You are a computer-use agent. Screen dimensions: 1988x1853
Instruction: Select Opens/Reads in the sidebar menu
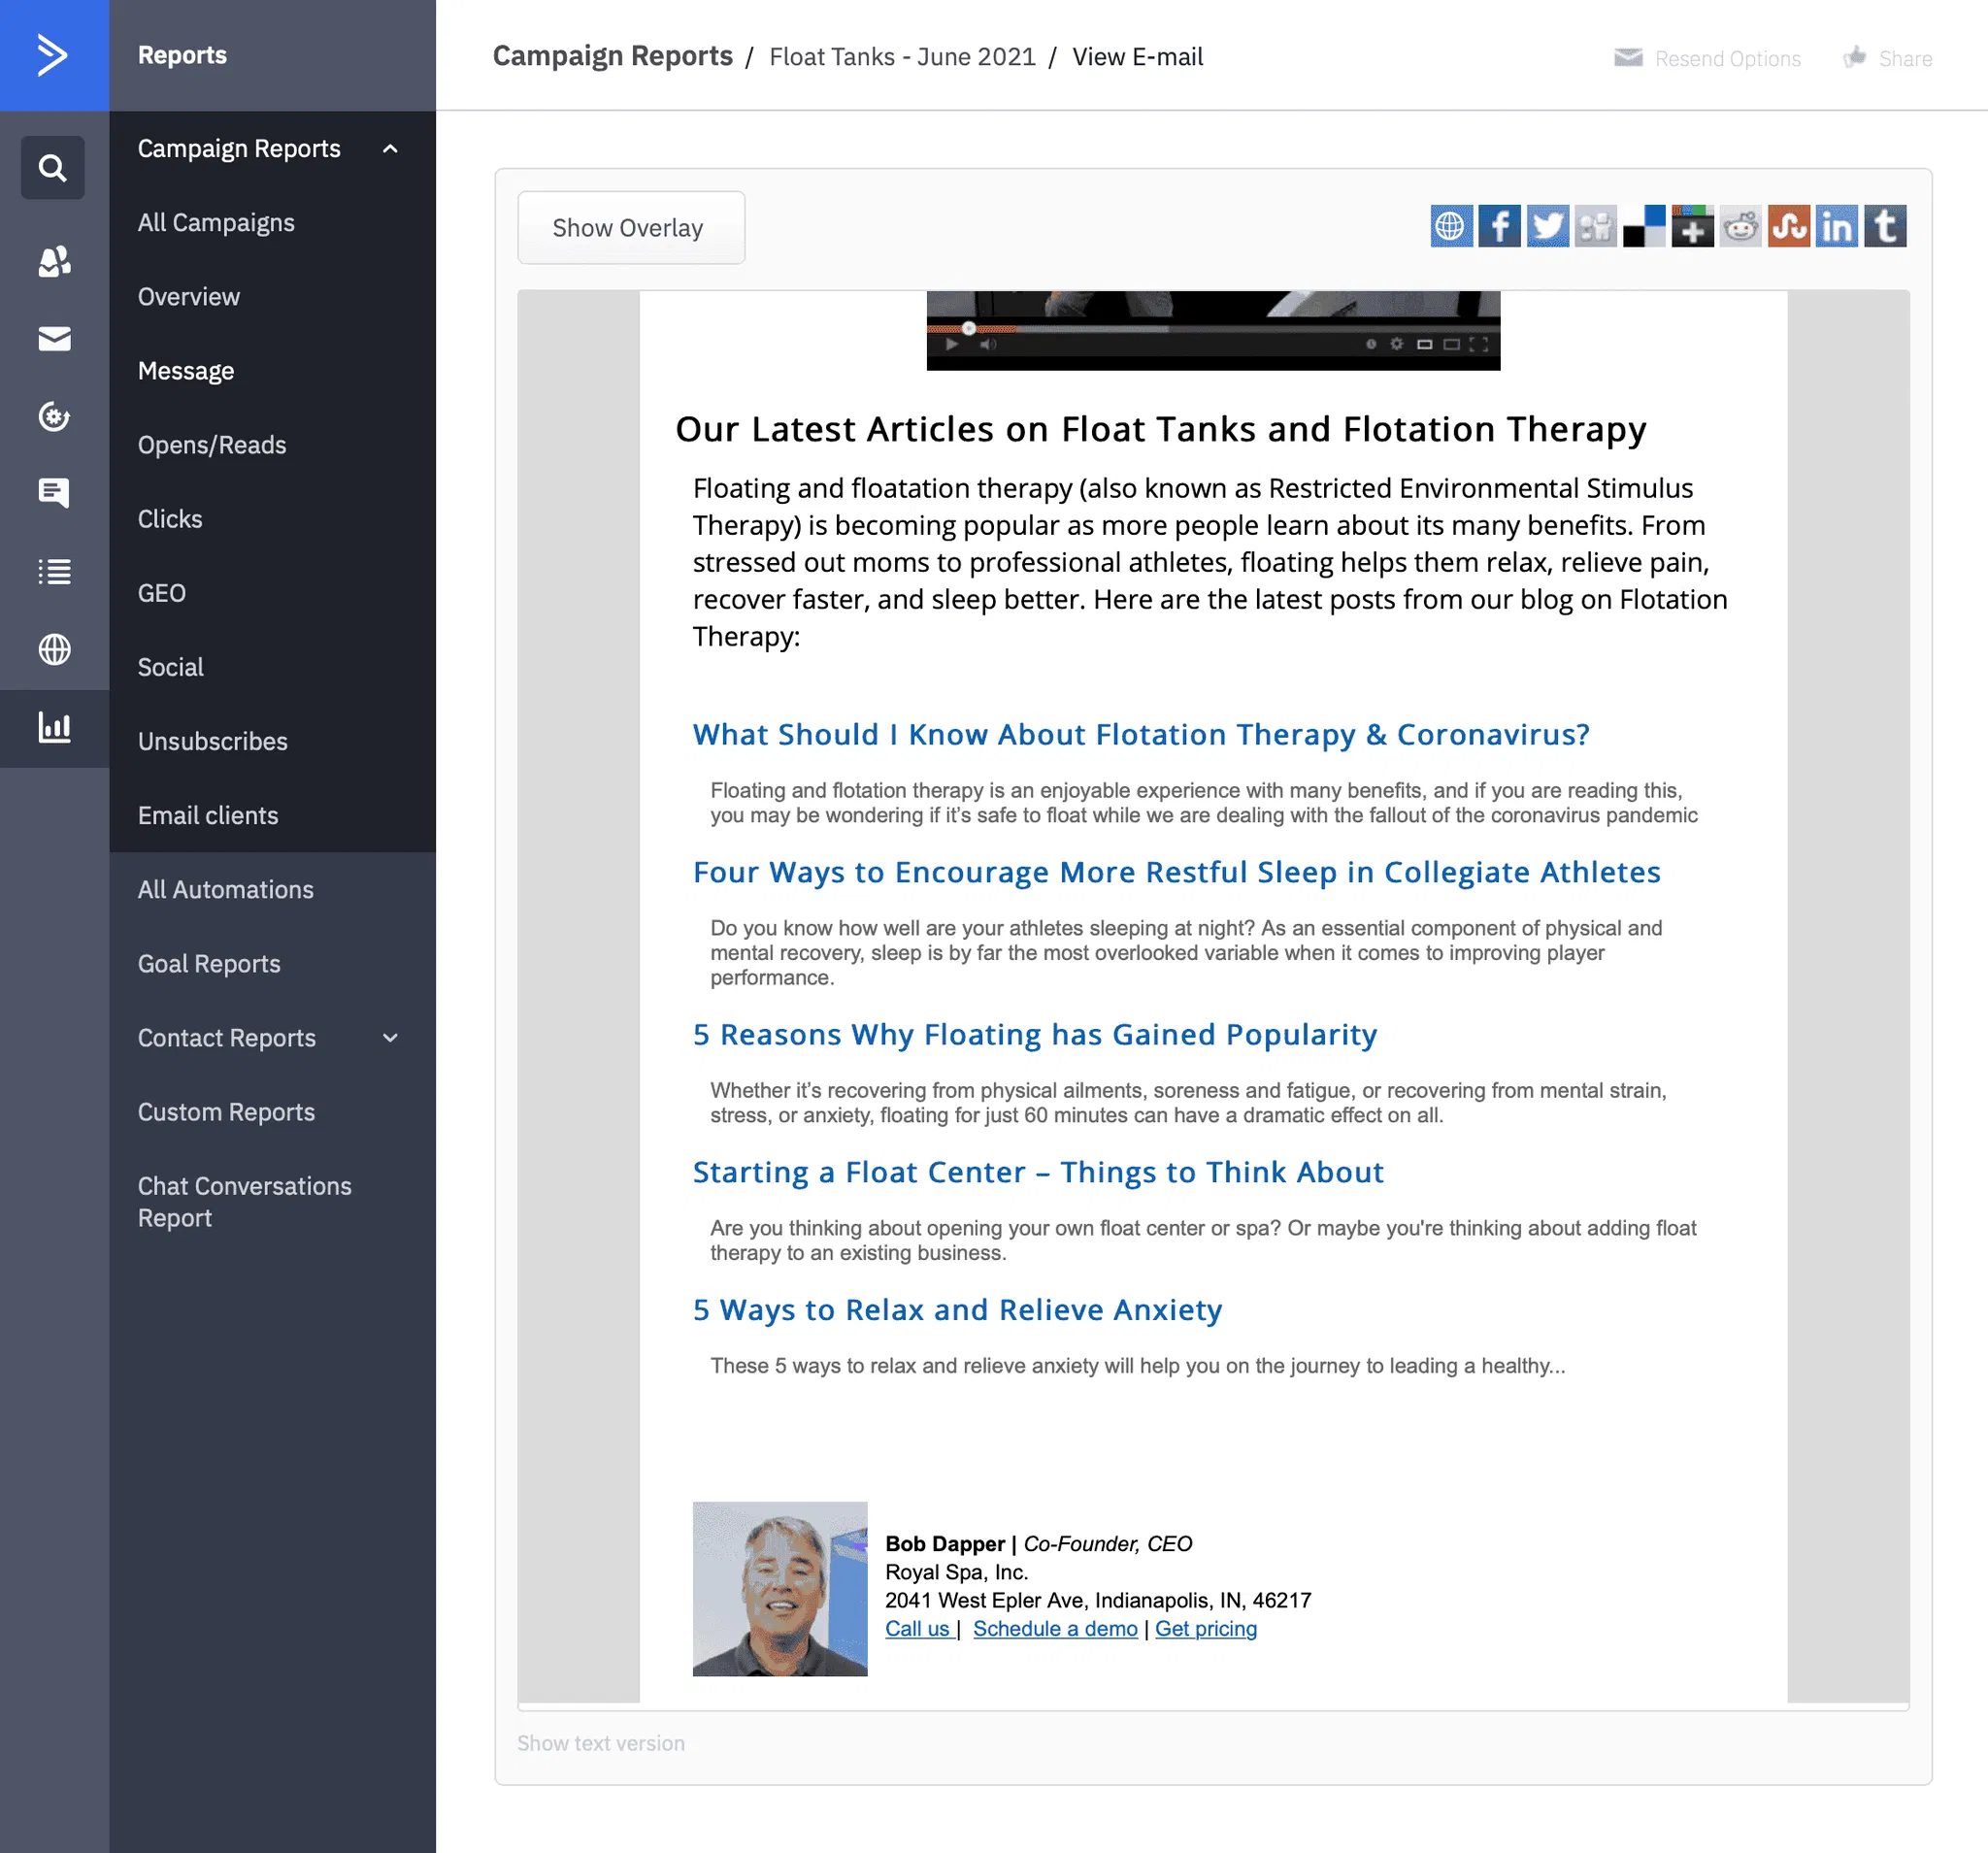point(212,445)
